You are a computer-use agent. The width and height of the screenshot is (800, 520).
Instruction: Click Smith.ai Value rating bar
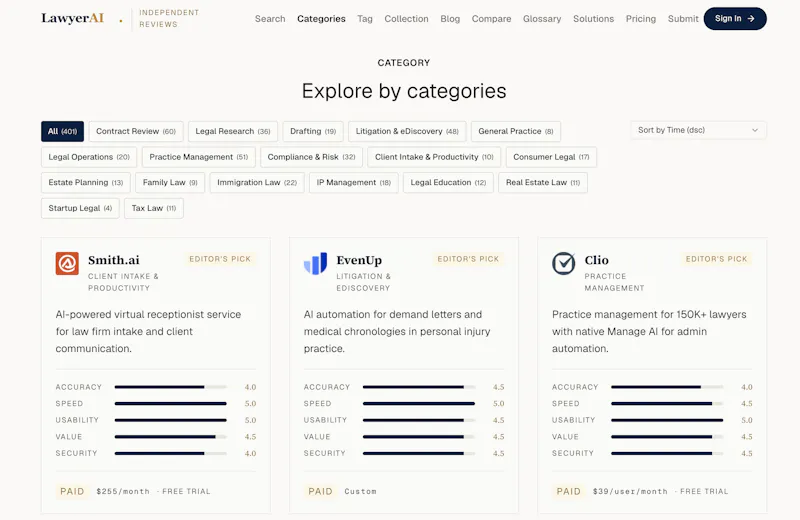tap(170, 436)
